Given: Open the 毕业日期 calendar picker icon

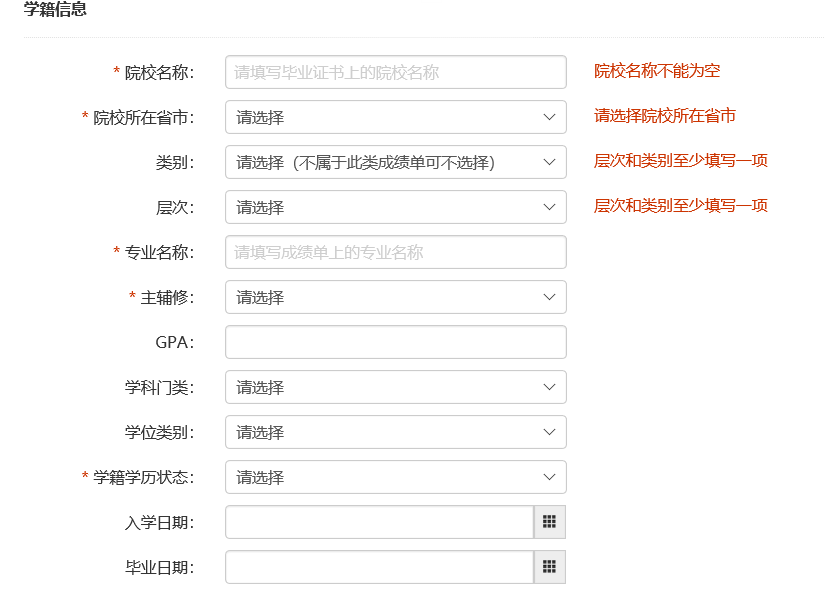Looking at the screenshot, I should 549,567.
